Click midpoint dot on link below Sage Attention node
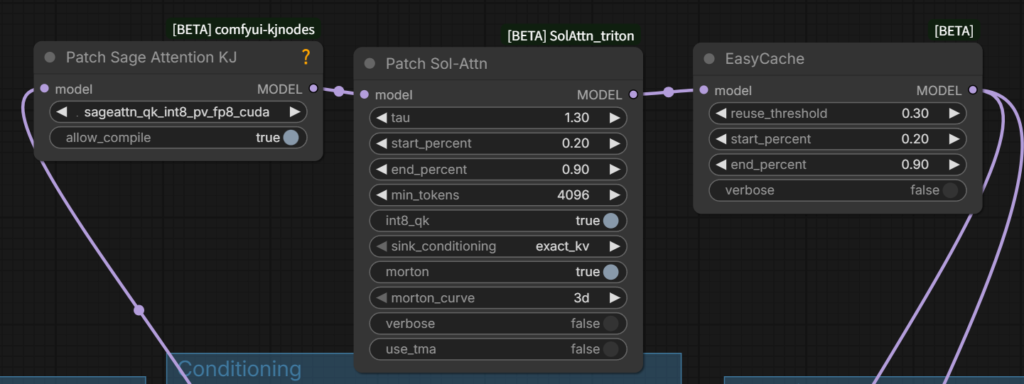 [x=138, y=310]
